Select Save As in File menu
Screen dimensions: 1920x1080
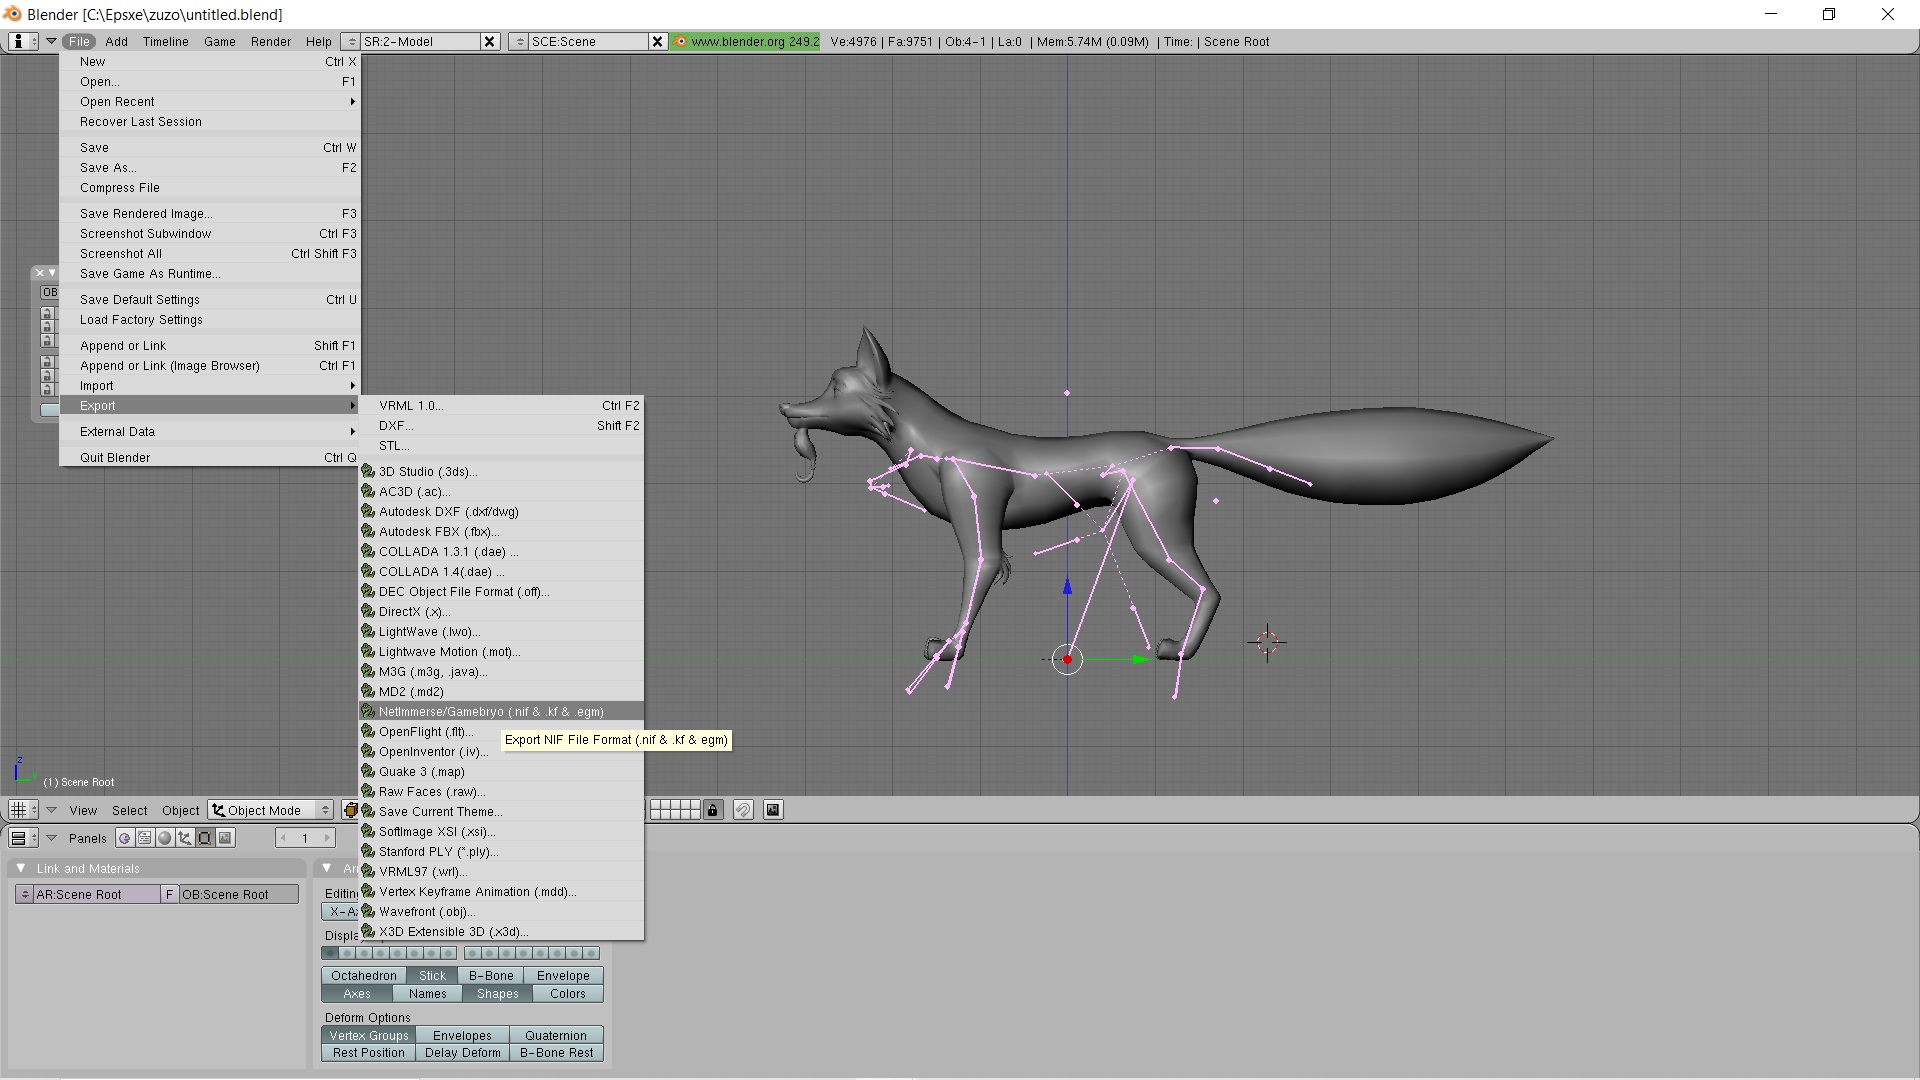(210, 167)
